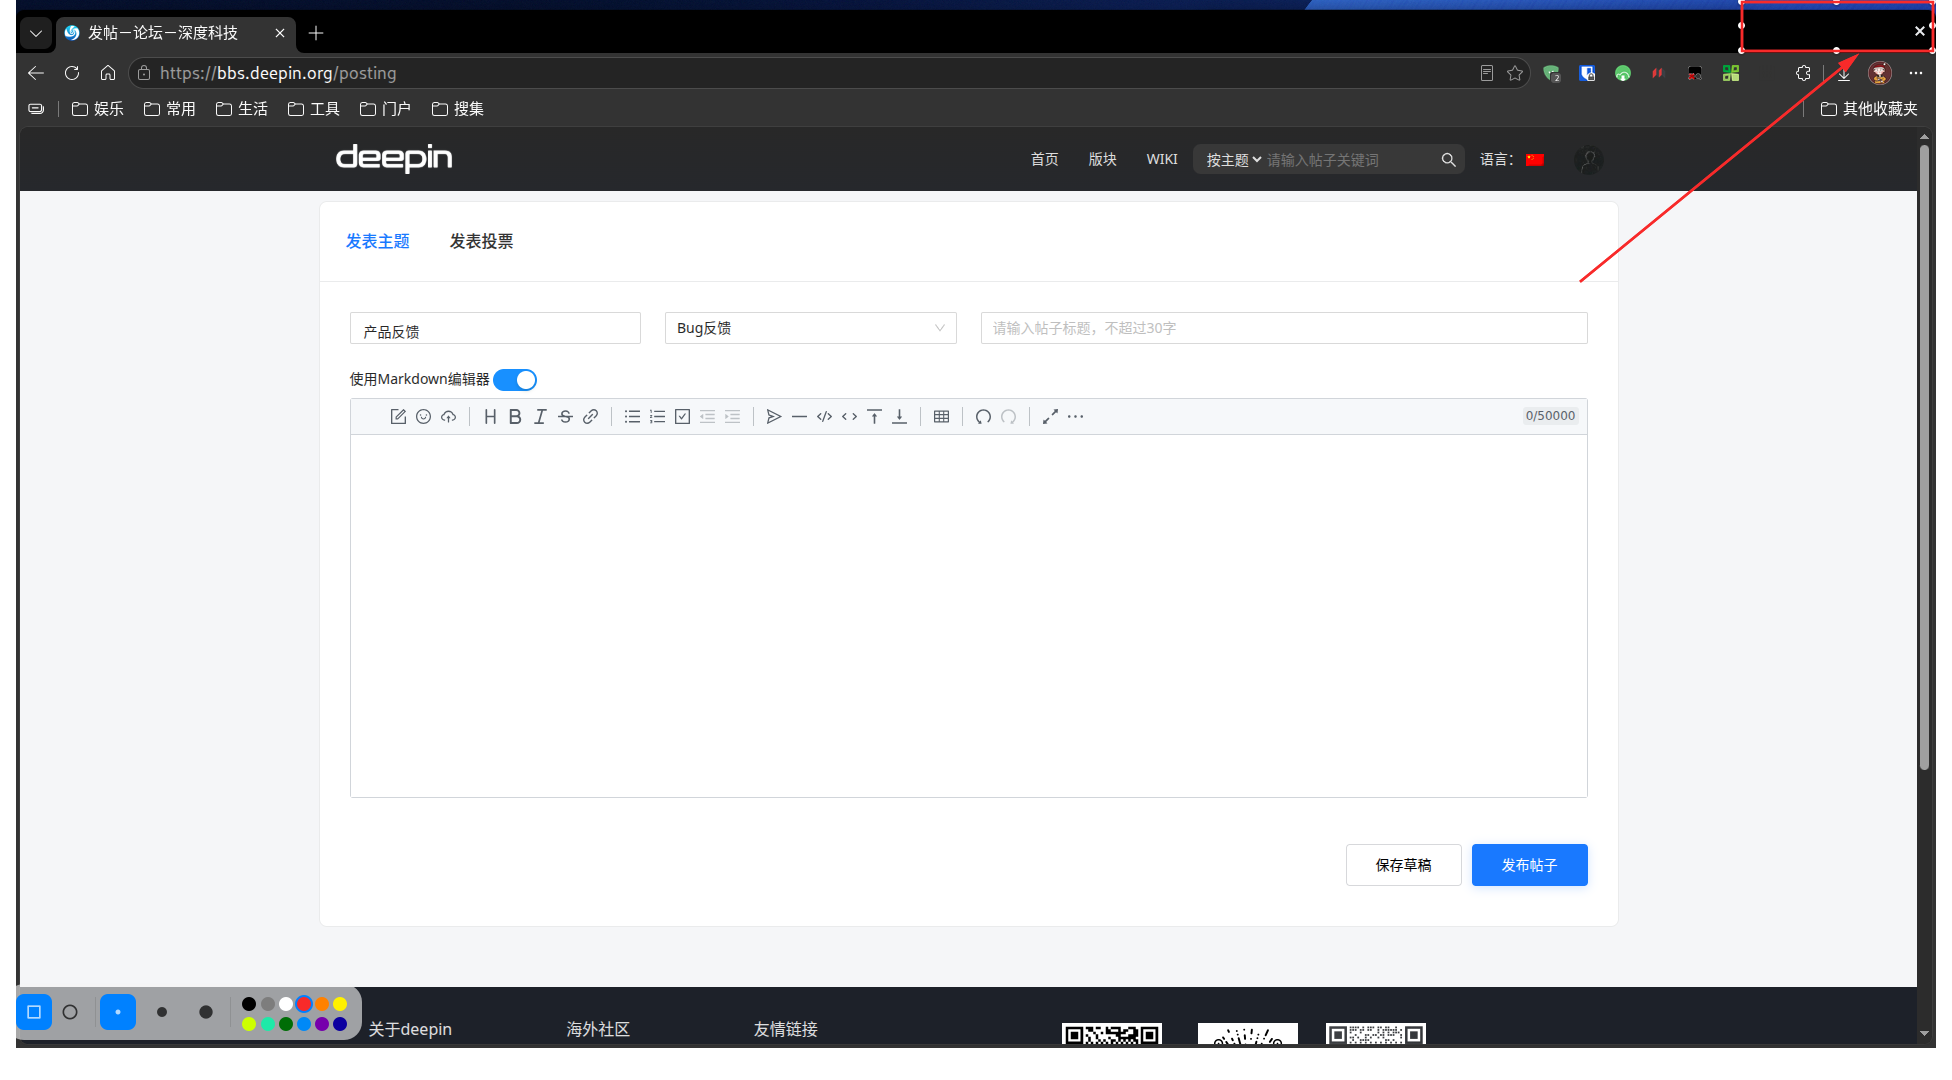Open the 产品反馈 board selector
Viewport: 1952px width, 1080px height.
pos(495,328)
